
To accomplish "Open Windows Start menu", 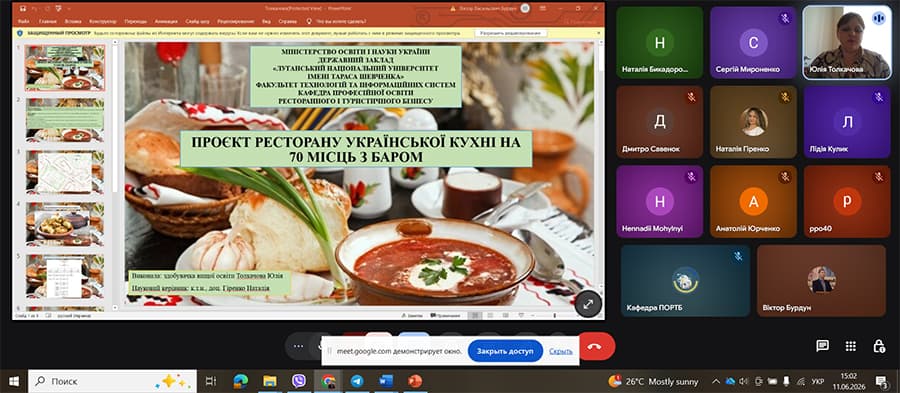I will pyautogui.click(x=13, y=381).
